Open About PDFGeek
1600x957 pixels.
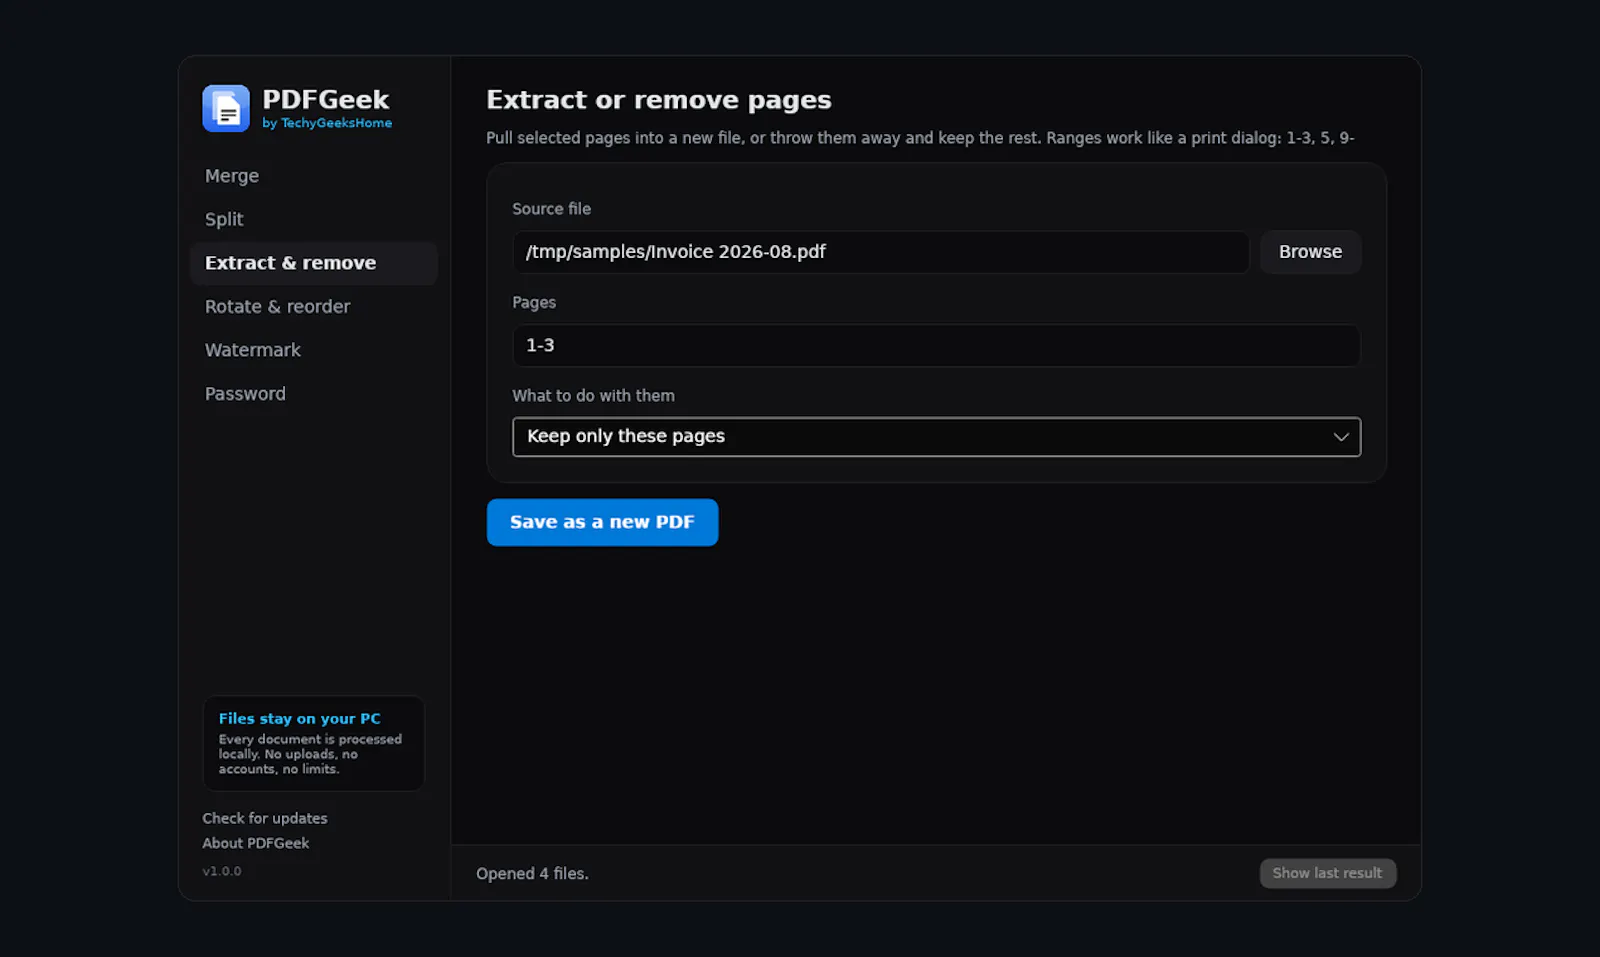point(256,843)
